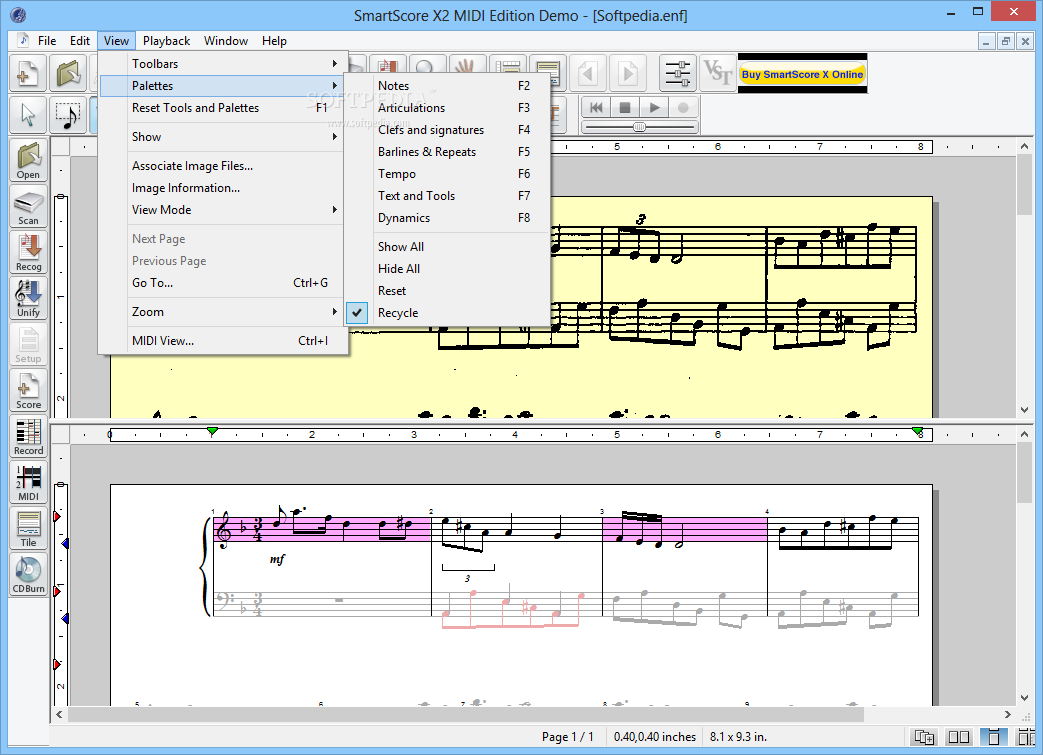
Task: Choose Reset in the Palettes submenu
Action: (x=448, y=291)
